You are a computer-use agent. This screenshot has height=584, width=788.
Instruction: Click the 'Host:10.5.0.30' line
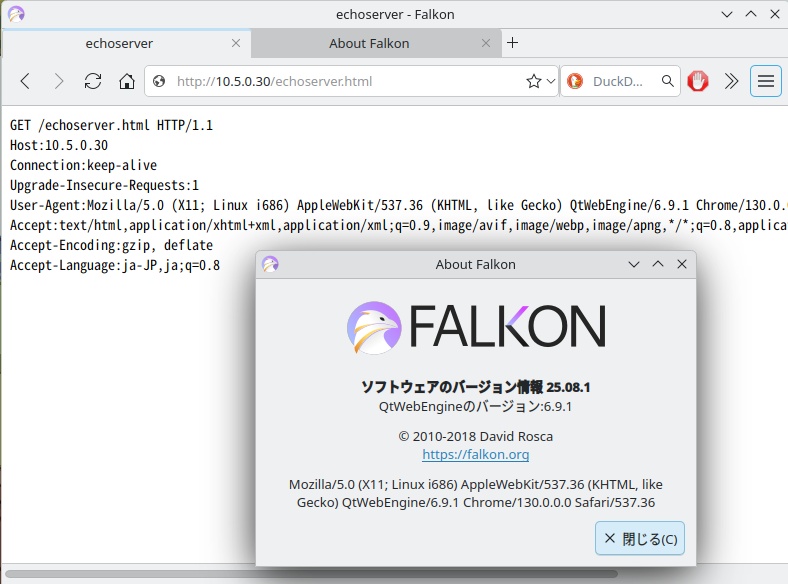pyautogui.click(x=59, y=145)
